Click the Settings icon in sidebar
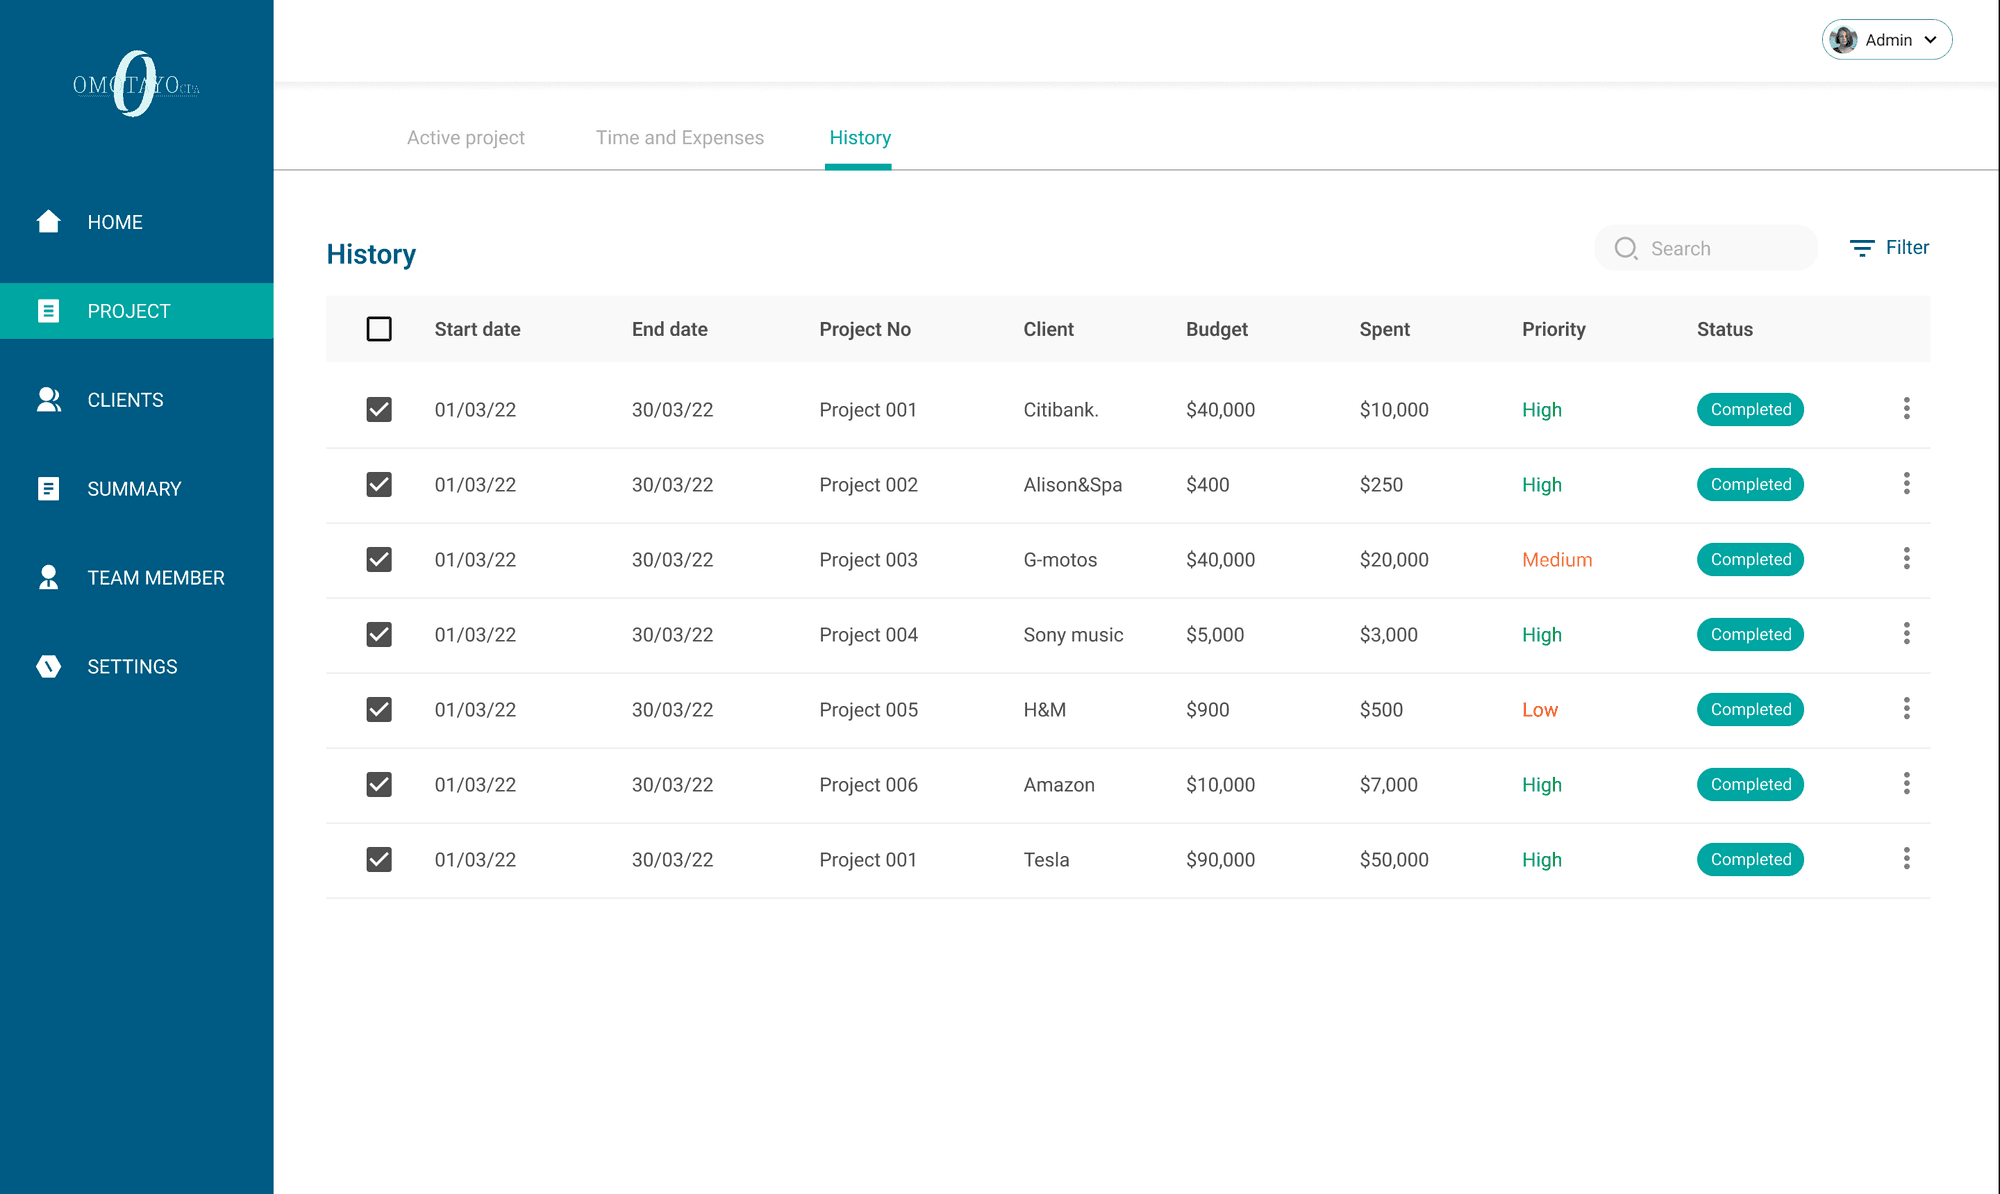The width and height of the screenshot is (2000, 1194). click(48, 667)
